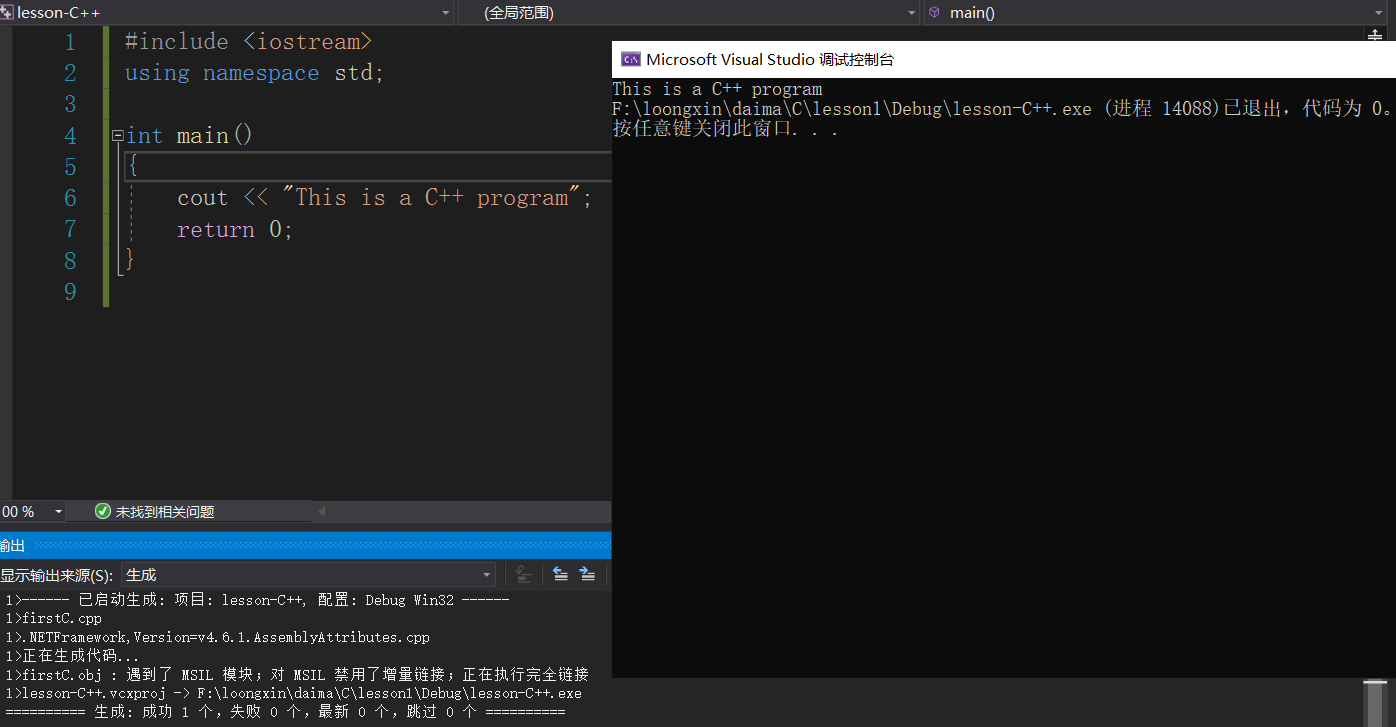
Task: Collapse the main function outline block
Action: (x=117, y=135)
